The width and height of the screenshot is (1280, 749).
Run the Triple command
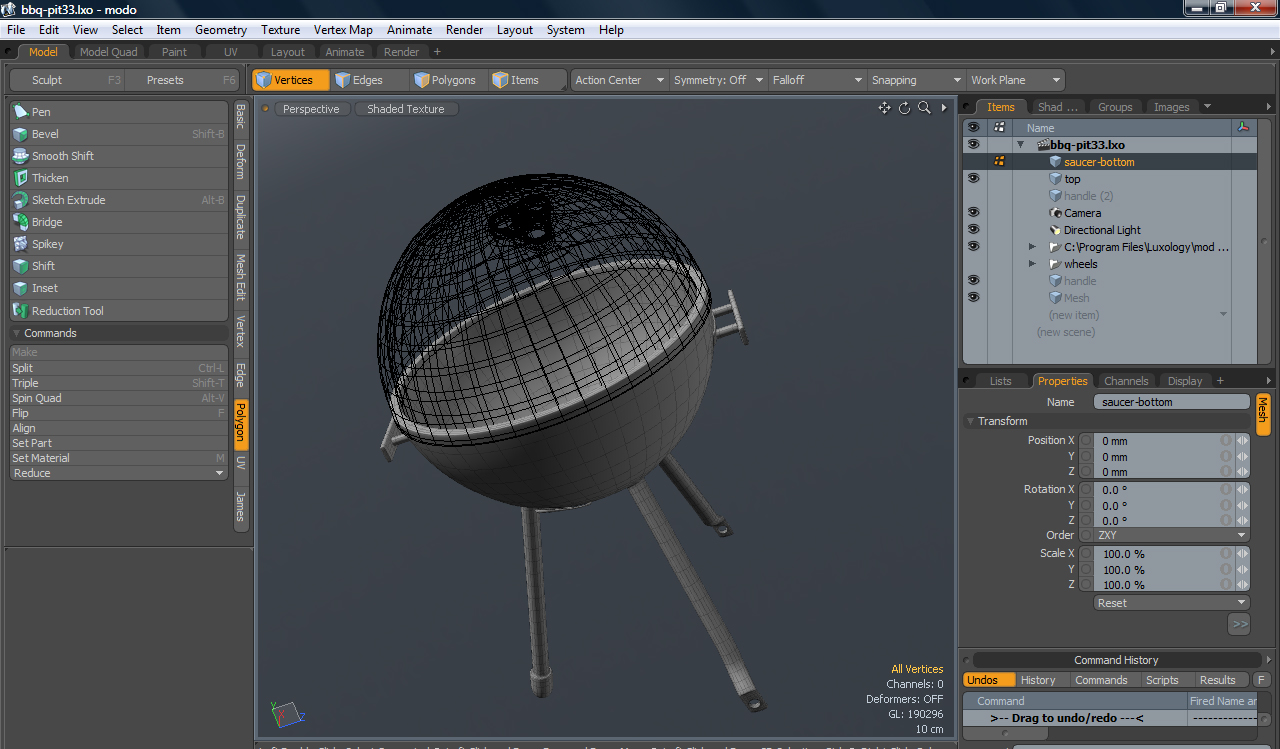click(x=119, y=383)
